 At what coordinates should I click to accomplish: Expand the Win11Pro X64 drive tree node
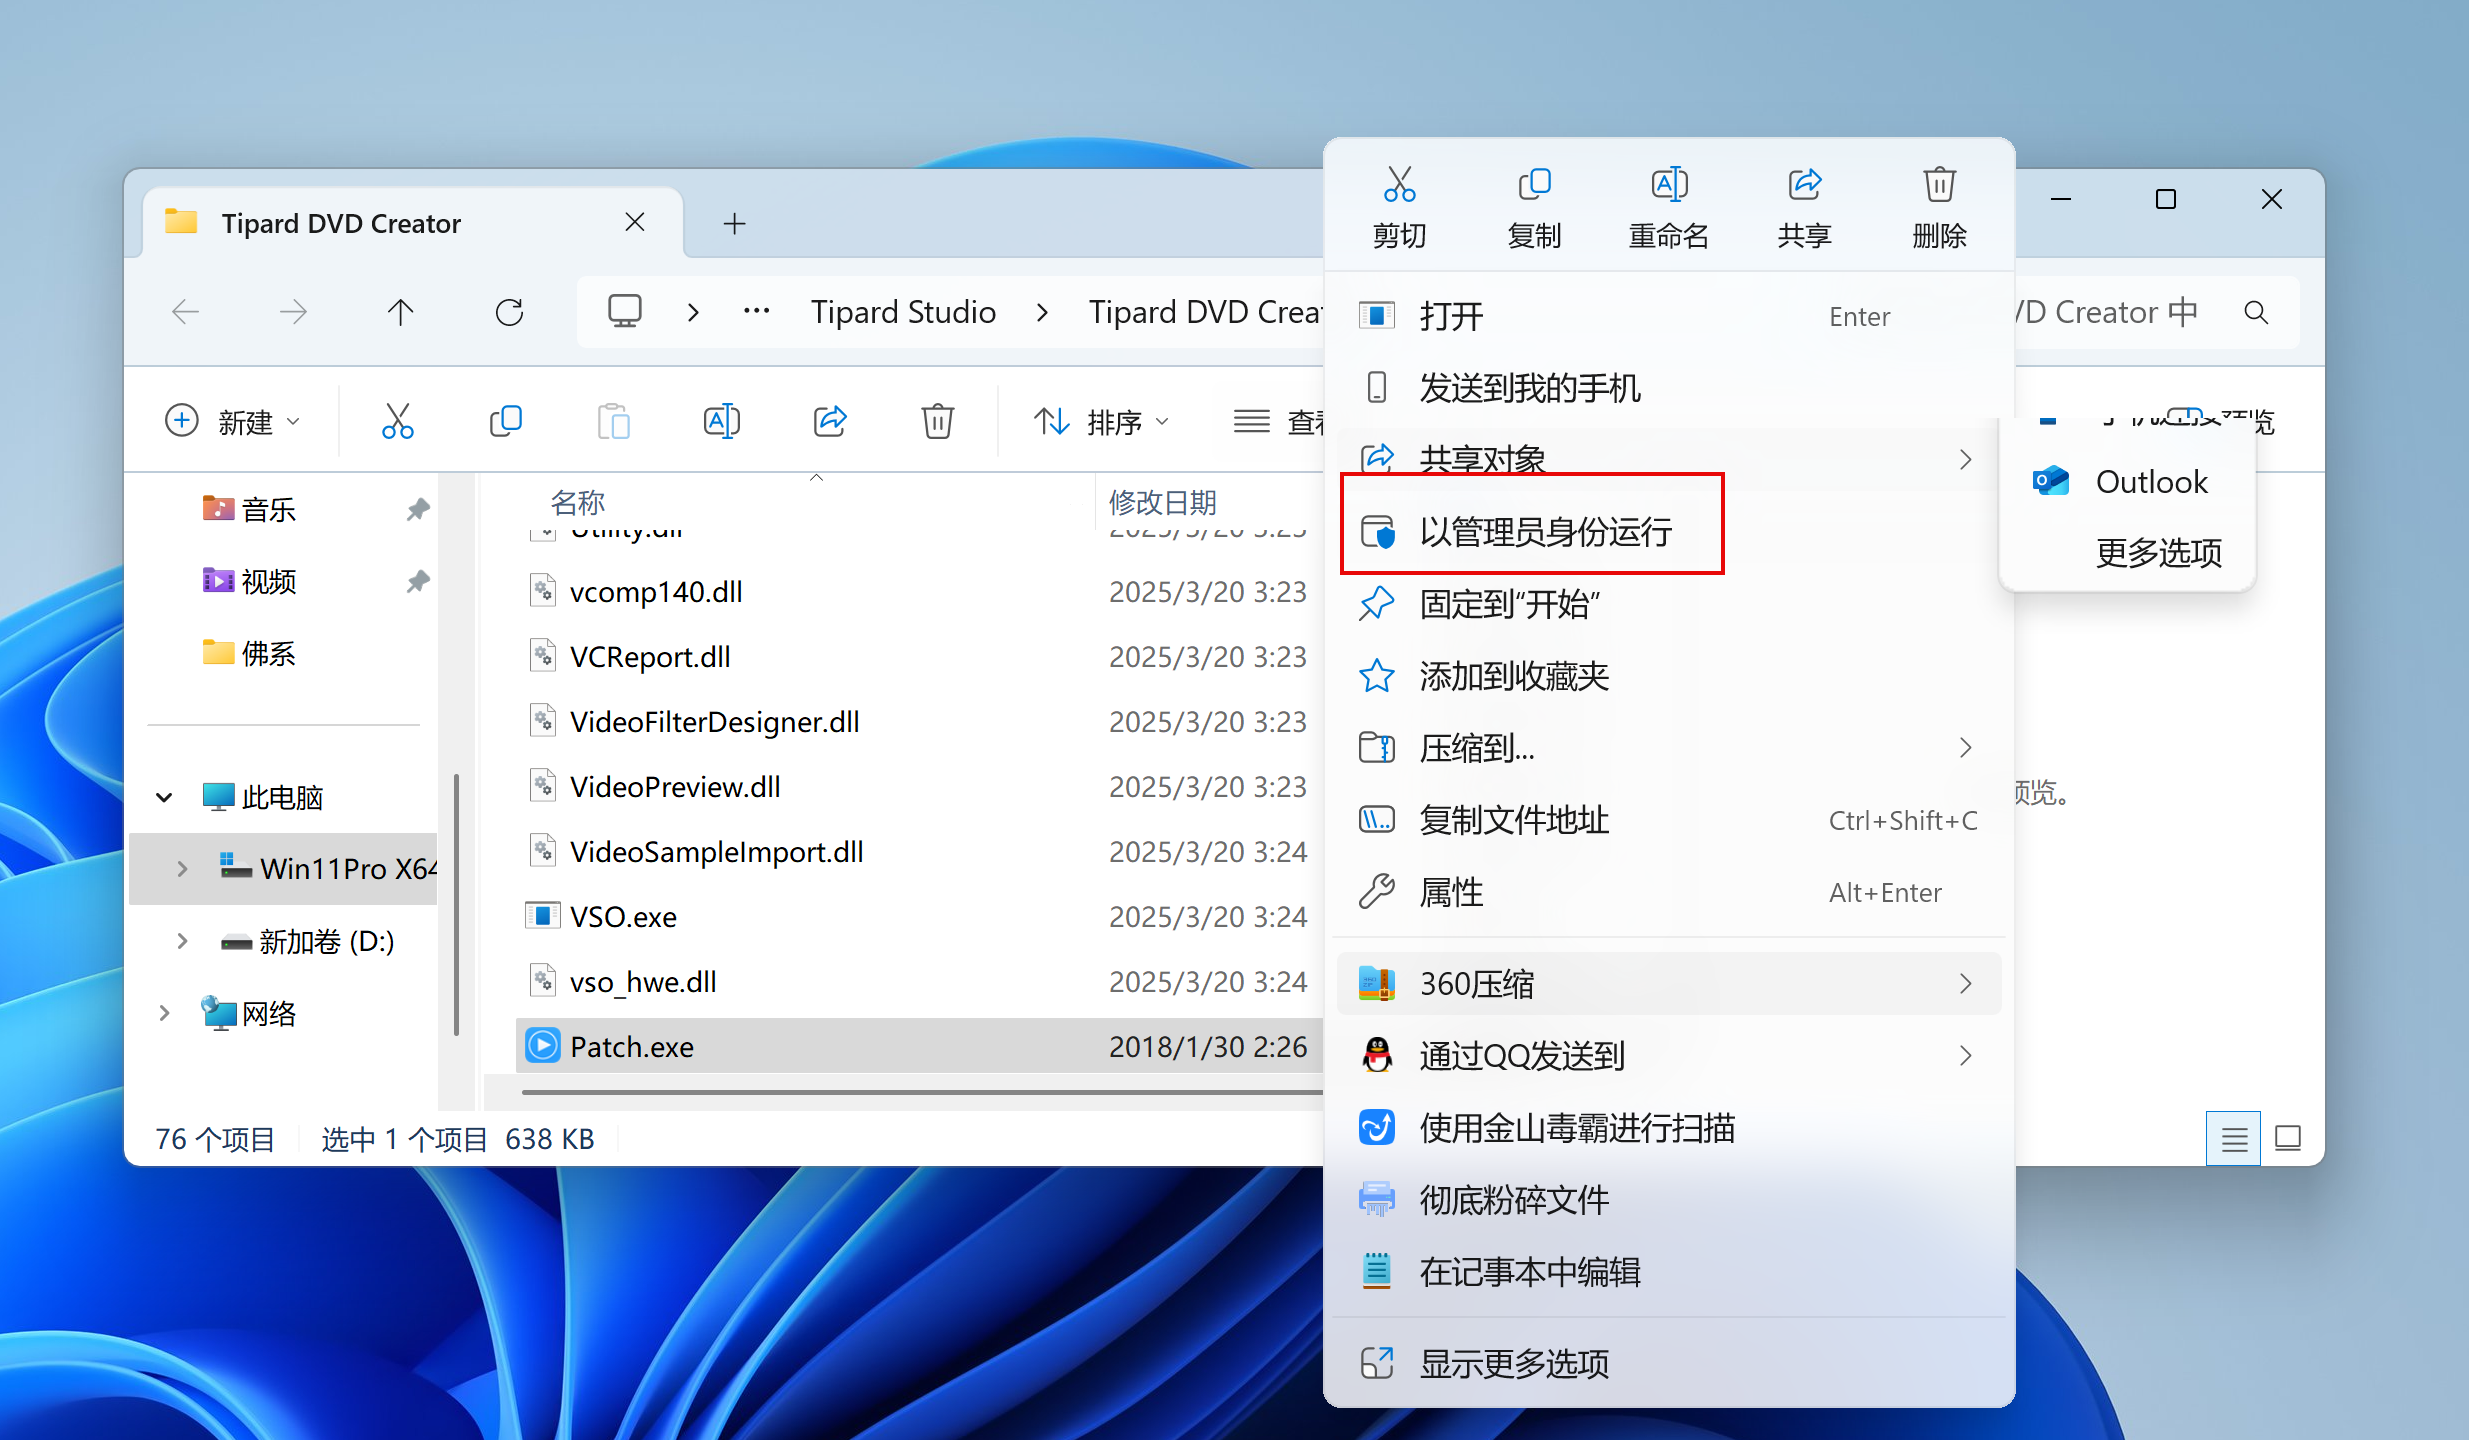(x=182, y=868)
